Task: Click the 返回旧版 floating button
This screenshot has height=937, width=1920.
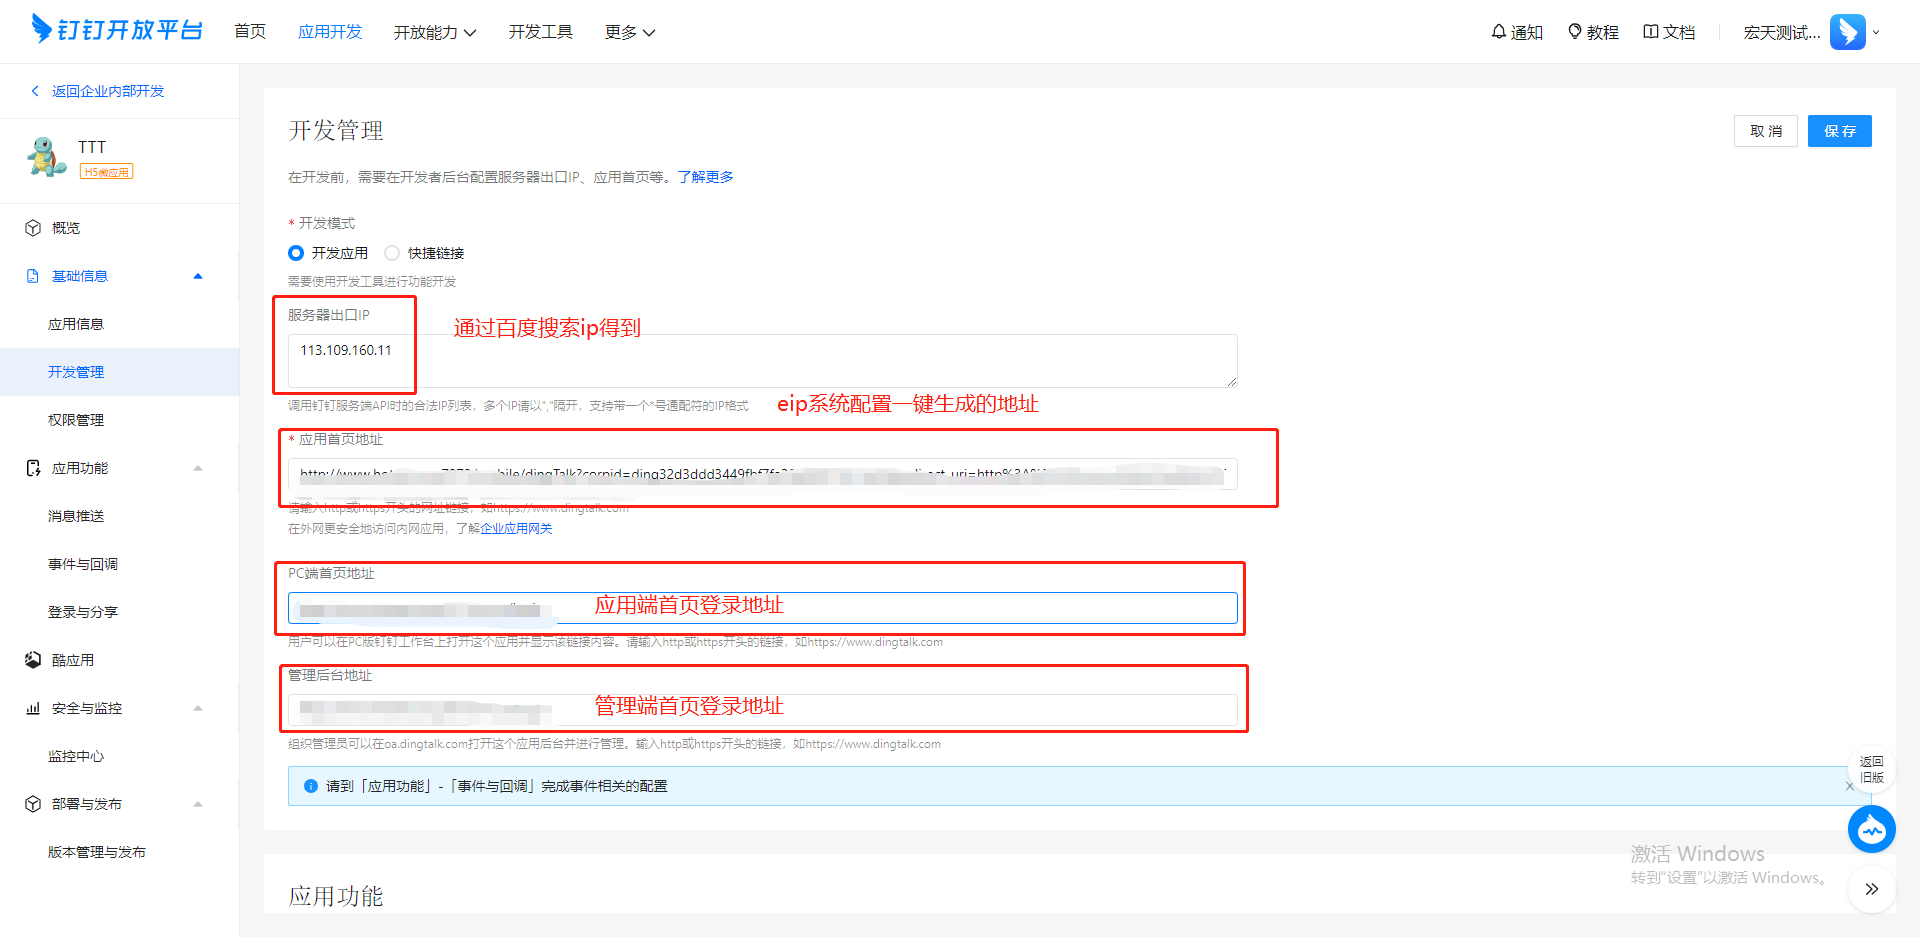Action: click(1872, 769)
